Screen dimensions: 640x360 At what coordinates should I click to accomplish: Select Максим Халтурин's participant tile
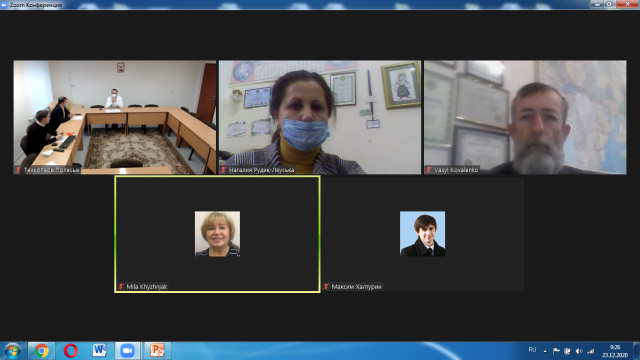coord(422,234)
